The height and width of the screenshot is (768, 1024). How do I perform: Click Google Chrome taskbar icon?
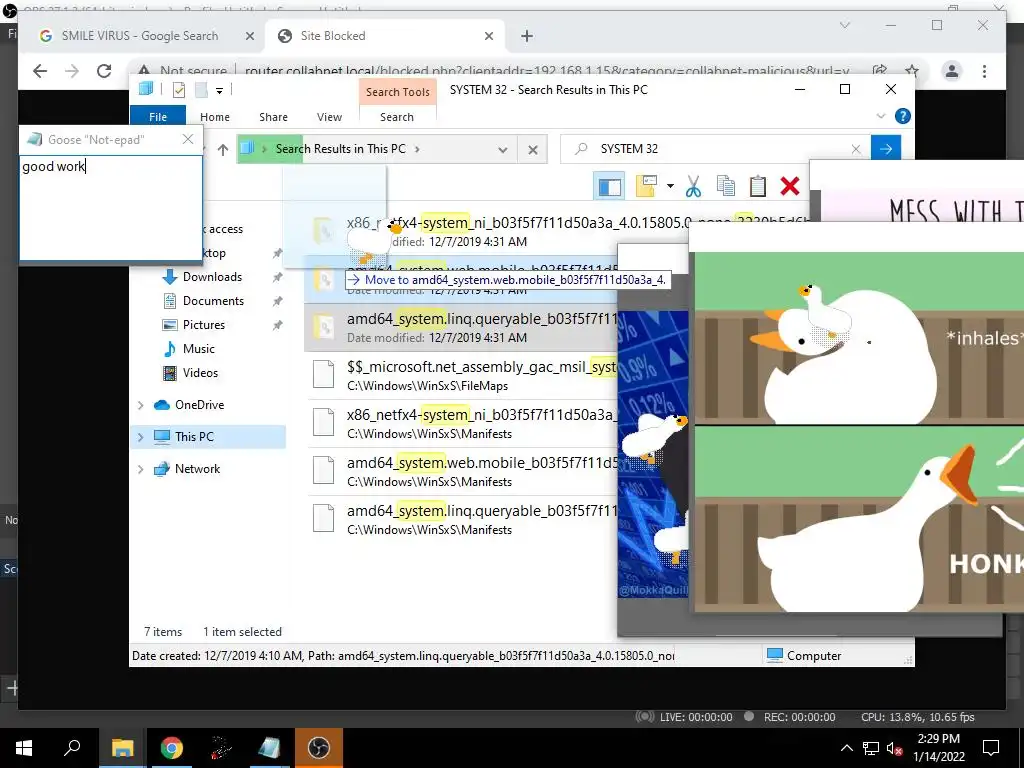coord(172,748)
